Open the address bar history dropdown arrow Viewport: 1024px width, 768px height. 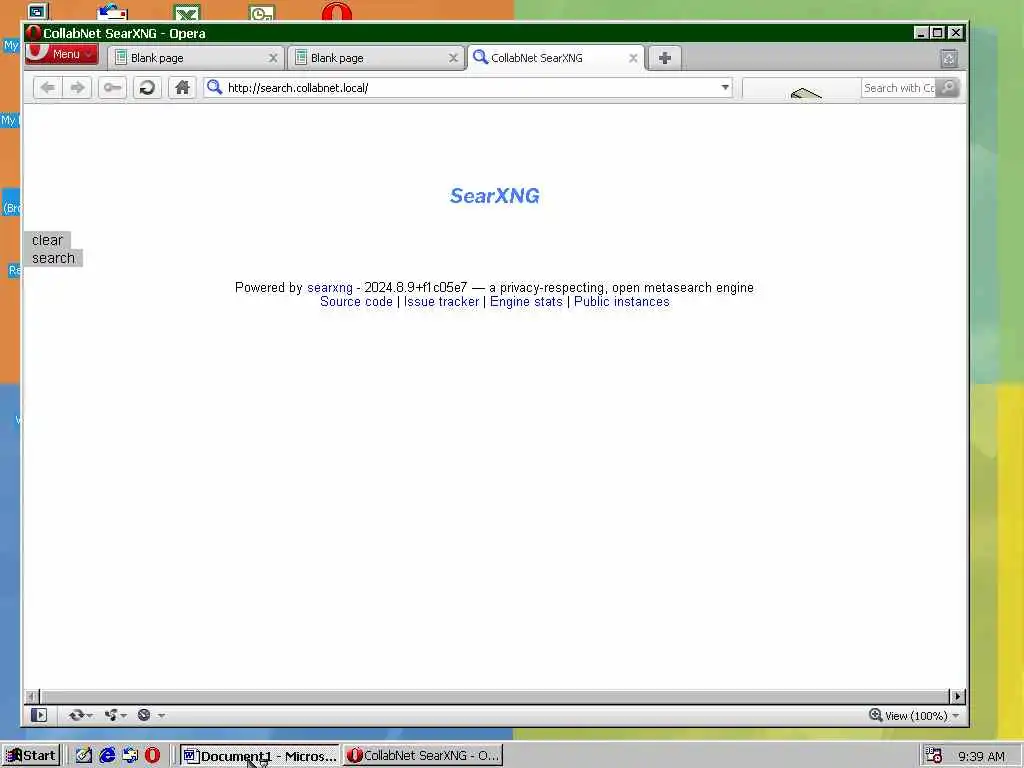click(725, 88)
